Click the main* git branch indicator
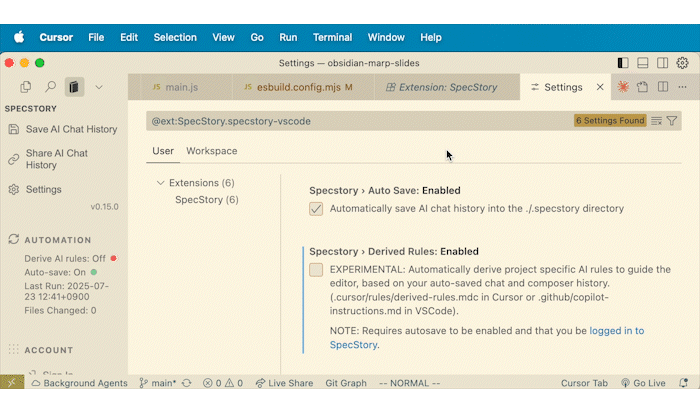 [158, 383]
